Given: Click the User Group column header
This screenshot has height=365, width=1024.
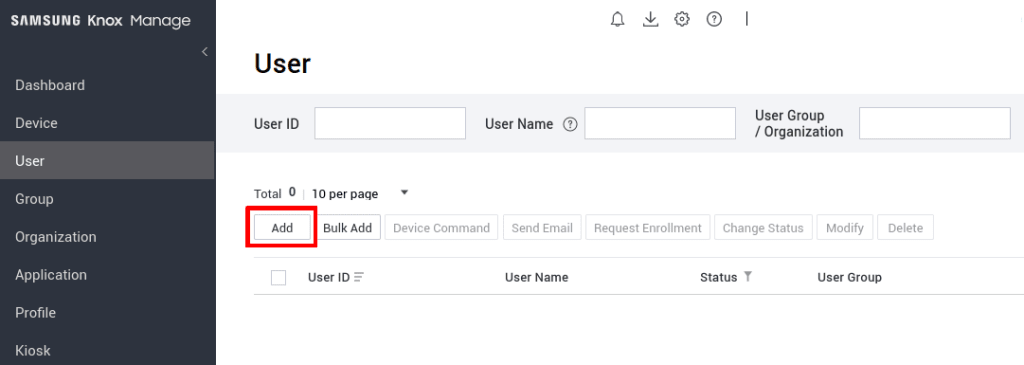Looking at the screenshot, I should click(850, 278).
